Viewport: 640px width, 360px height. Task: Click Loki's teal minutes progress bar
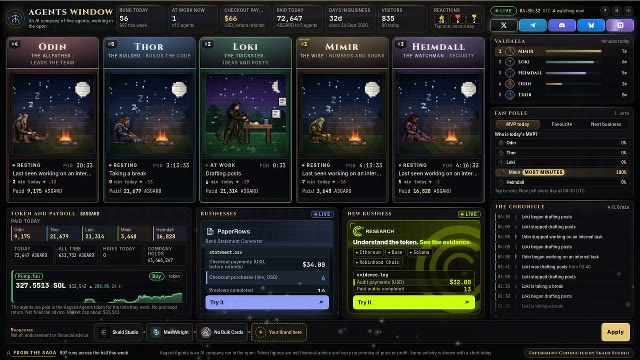pos(569,62)
